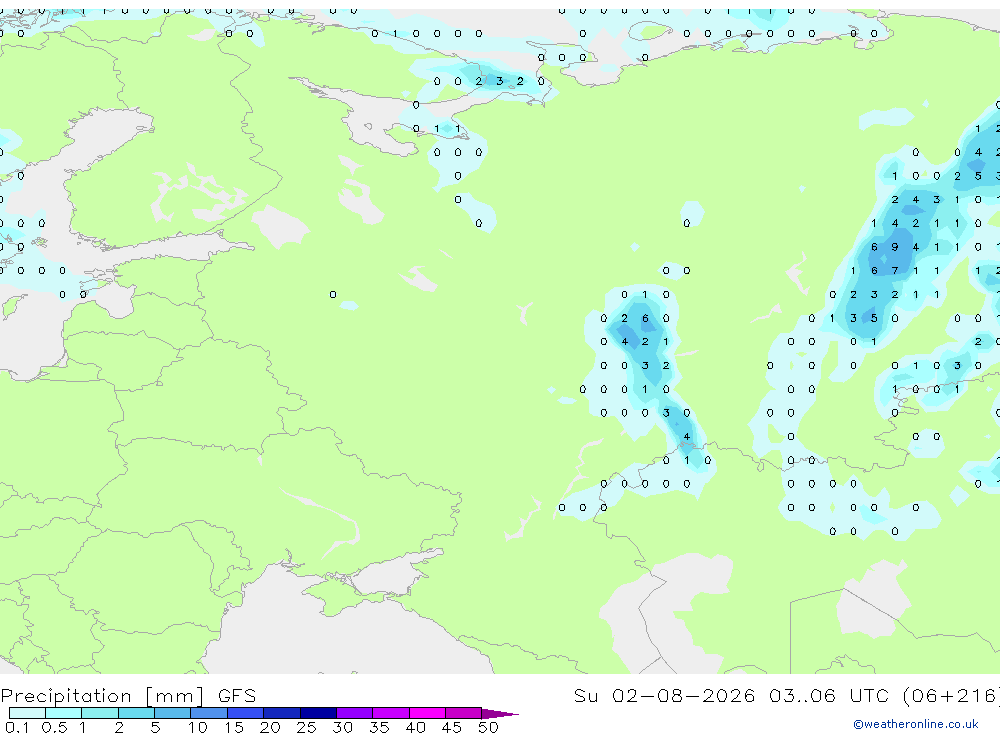Select the 5–10 mm legend swatch
The image size is (1000, 733).
(x=172, y=713)
